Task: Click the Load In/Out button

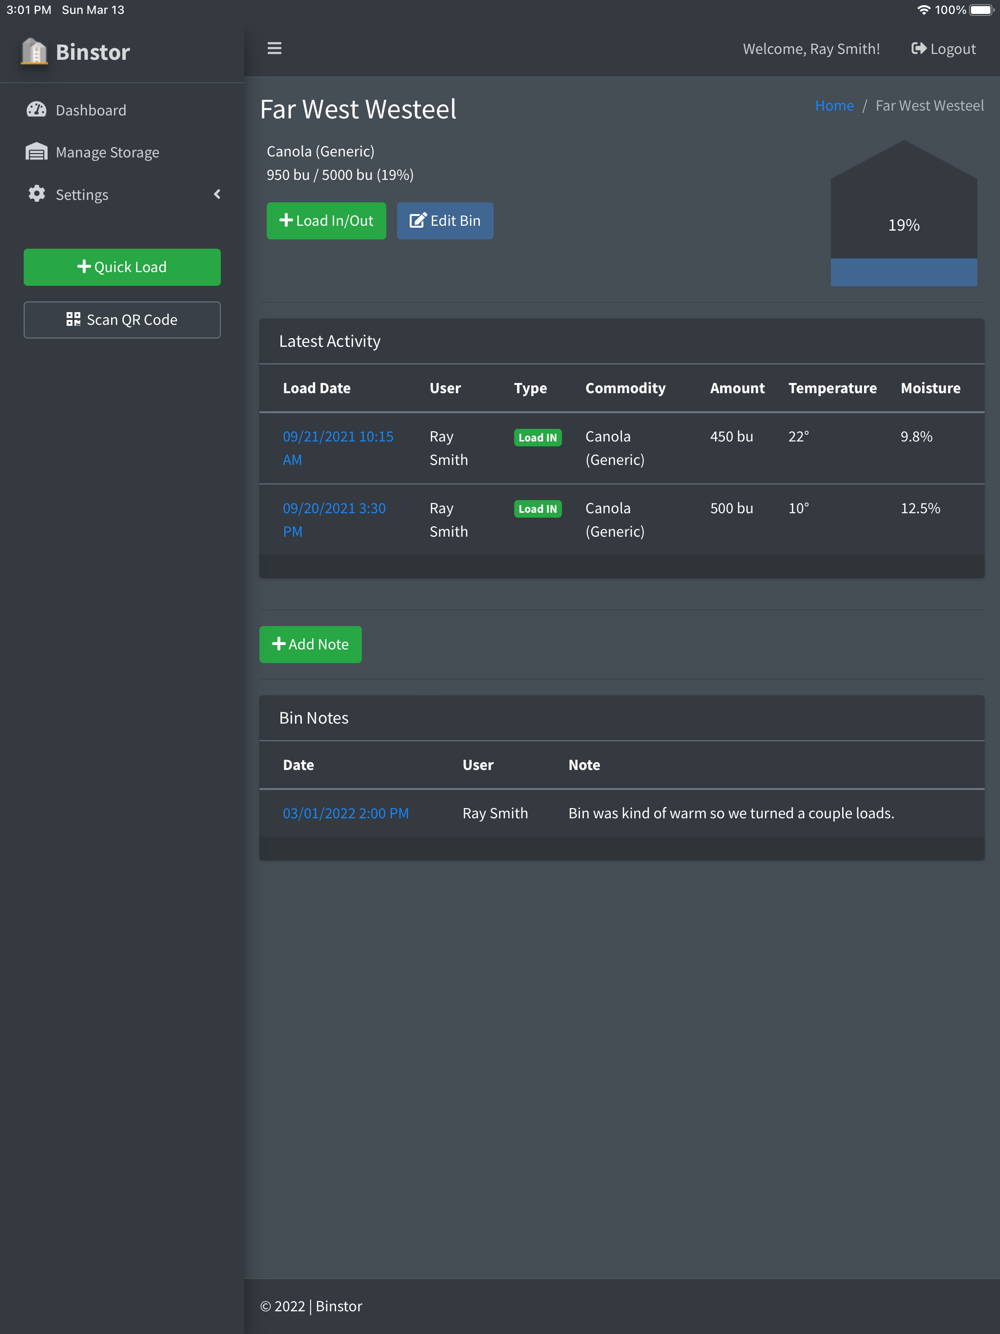Action: [x=326, y=221]
